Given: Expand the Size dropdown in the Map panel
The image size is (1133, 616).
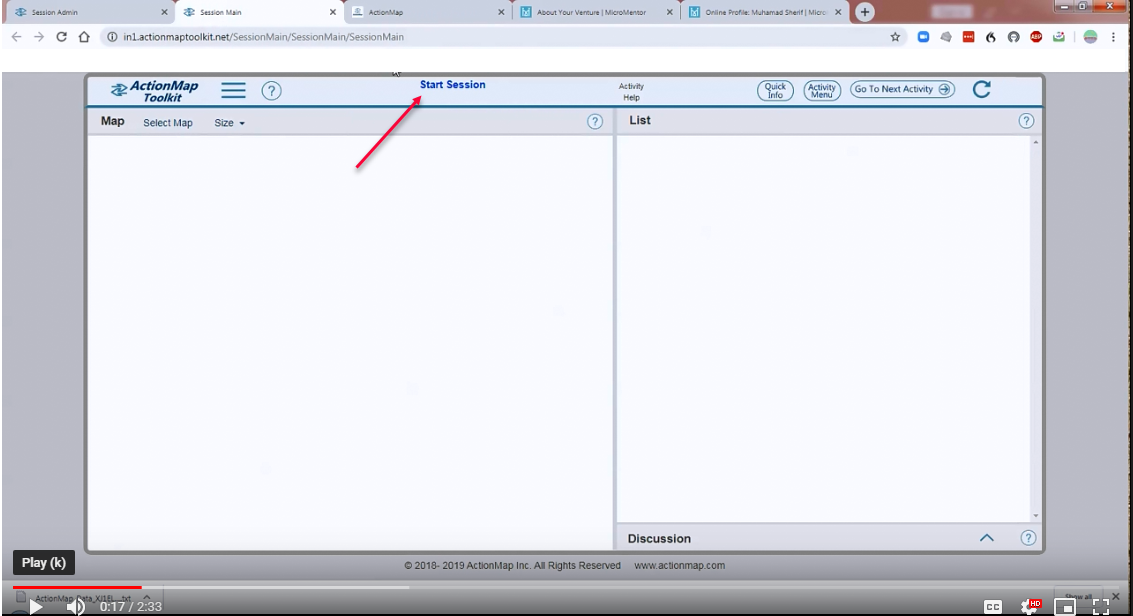Looking at the screenshot, I should (x=229, y=123).
